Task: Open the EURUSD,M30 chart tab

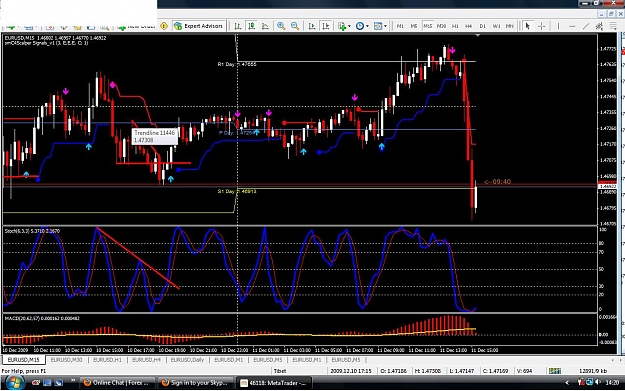Action: 66,360
